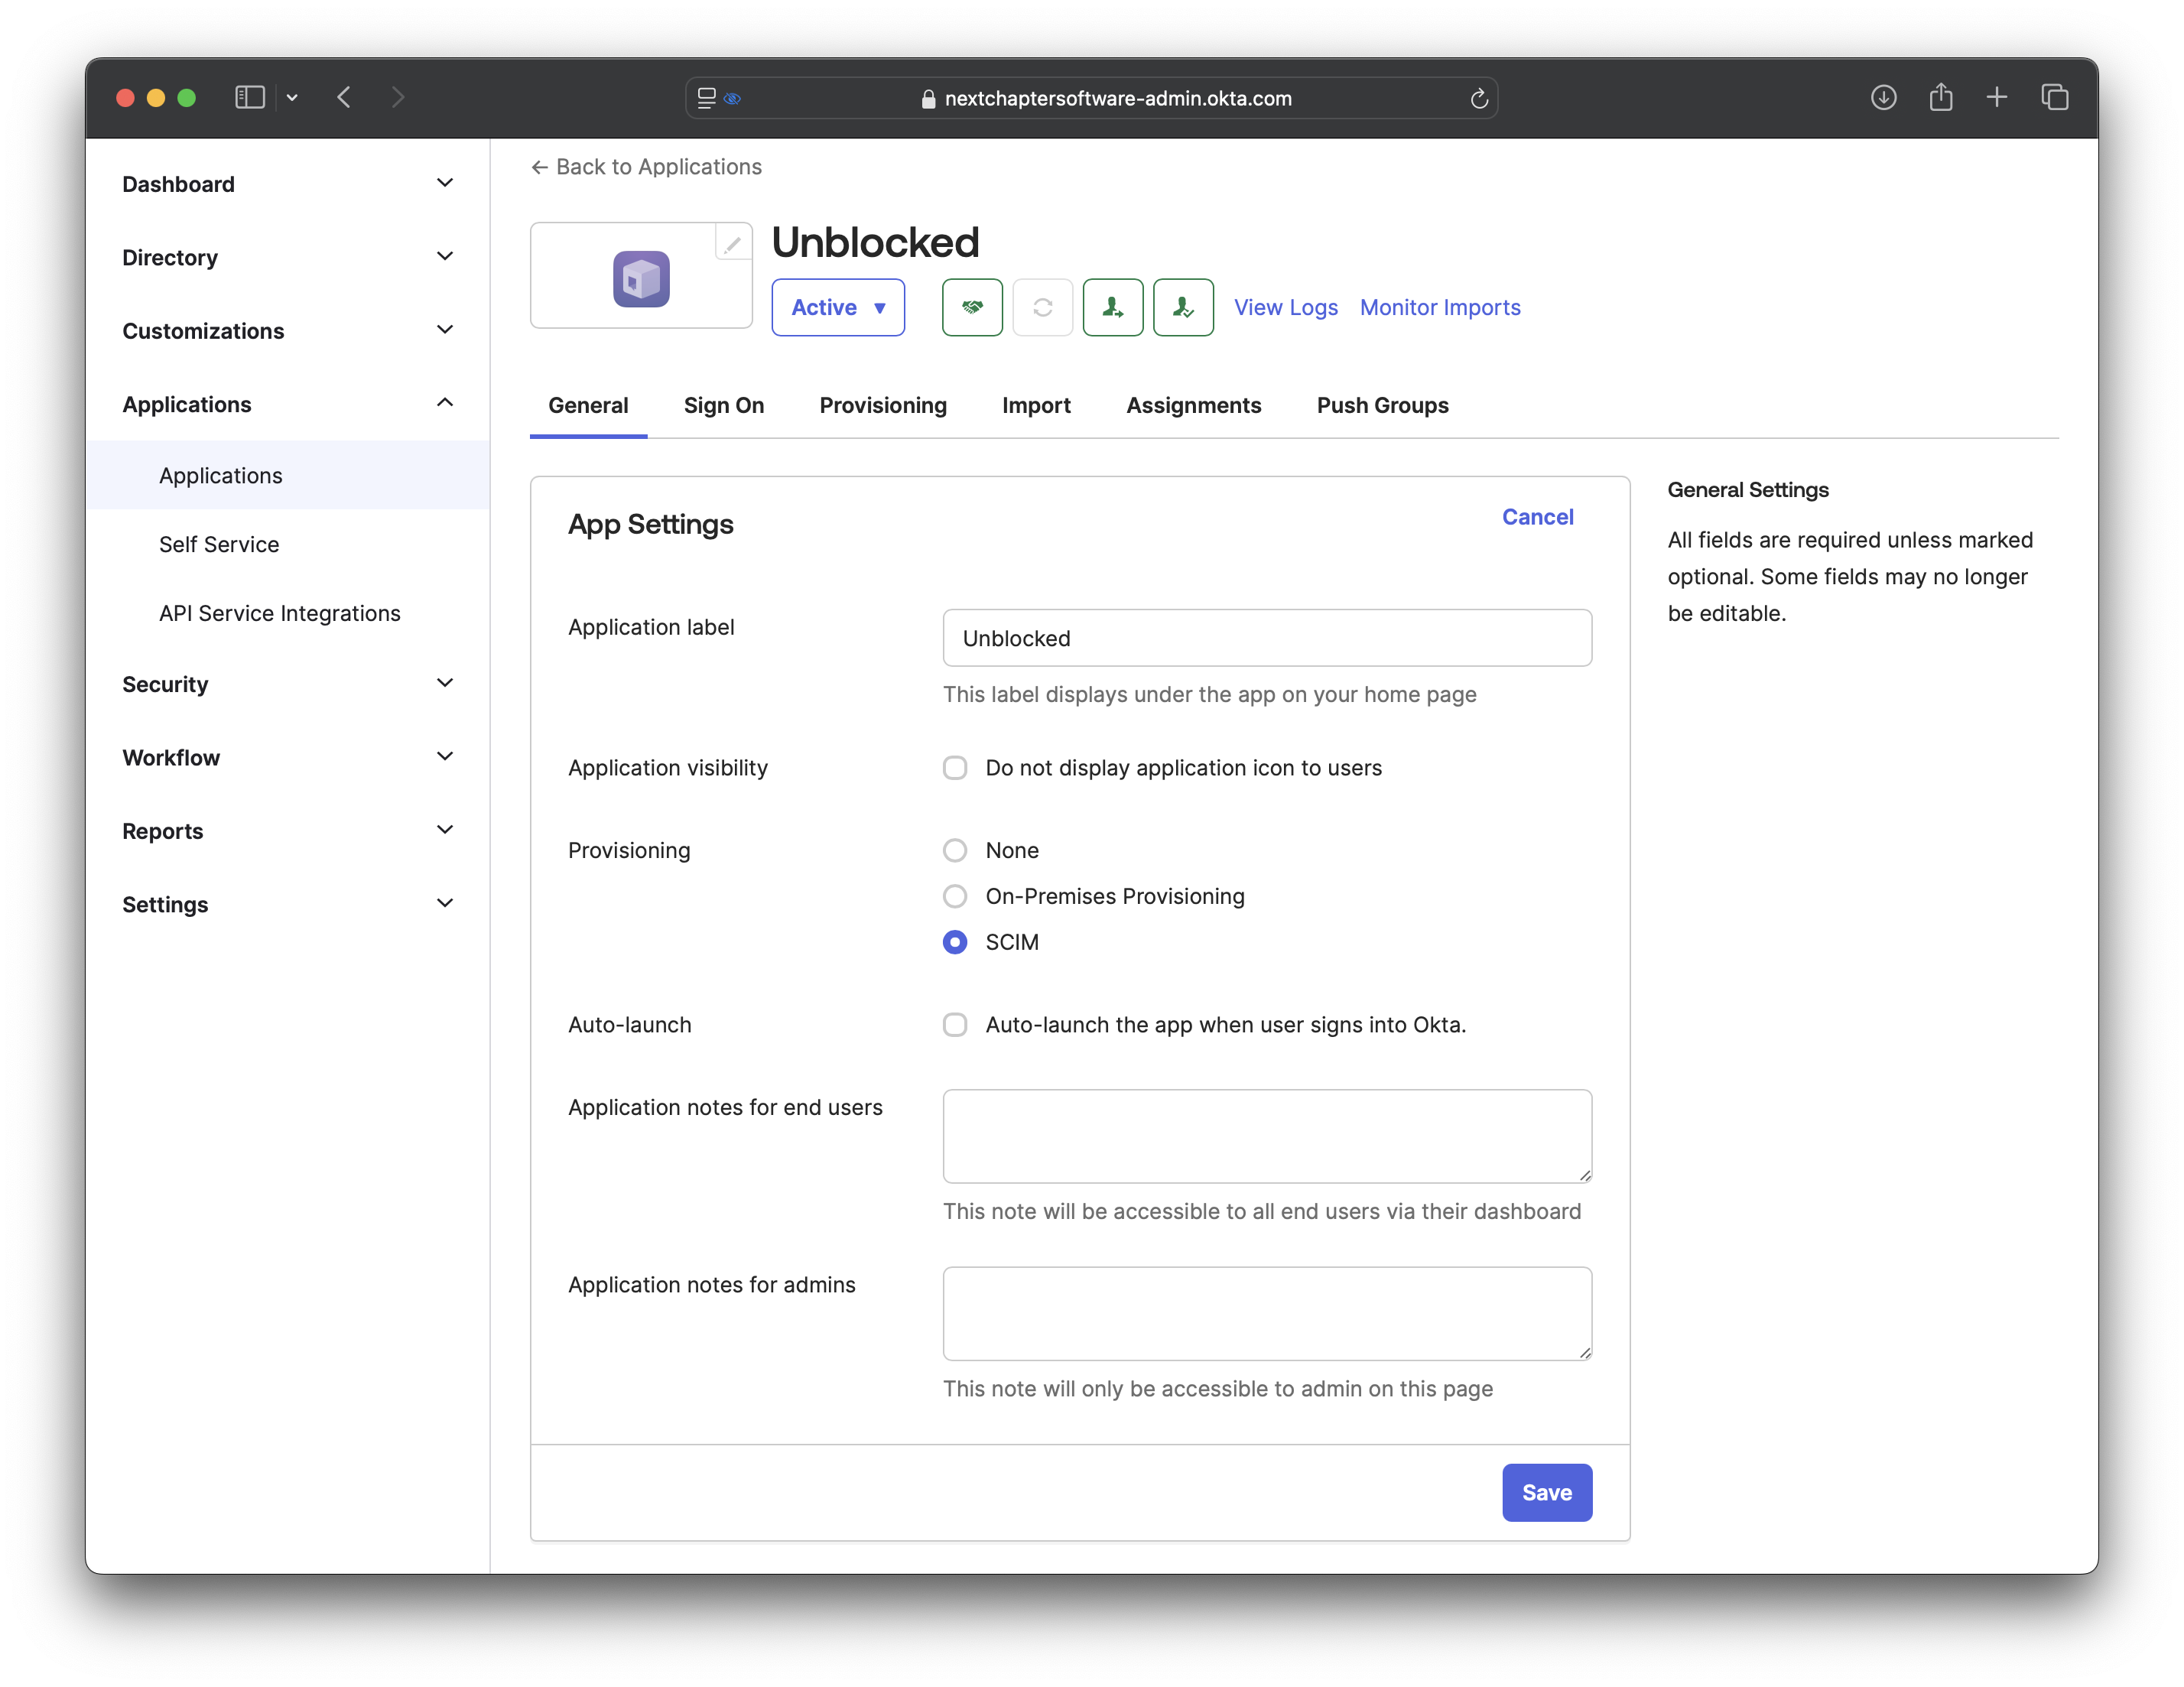Collapse the Applications menu section

(x=288, y=404)
